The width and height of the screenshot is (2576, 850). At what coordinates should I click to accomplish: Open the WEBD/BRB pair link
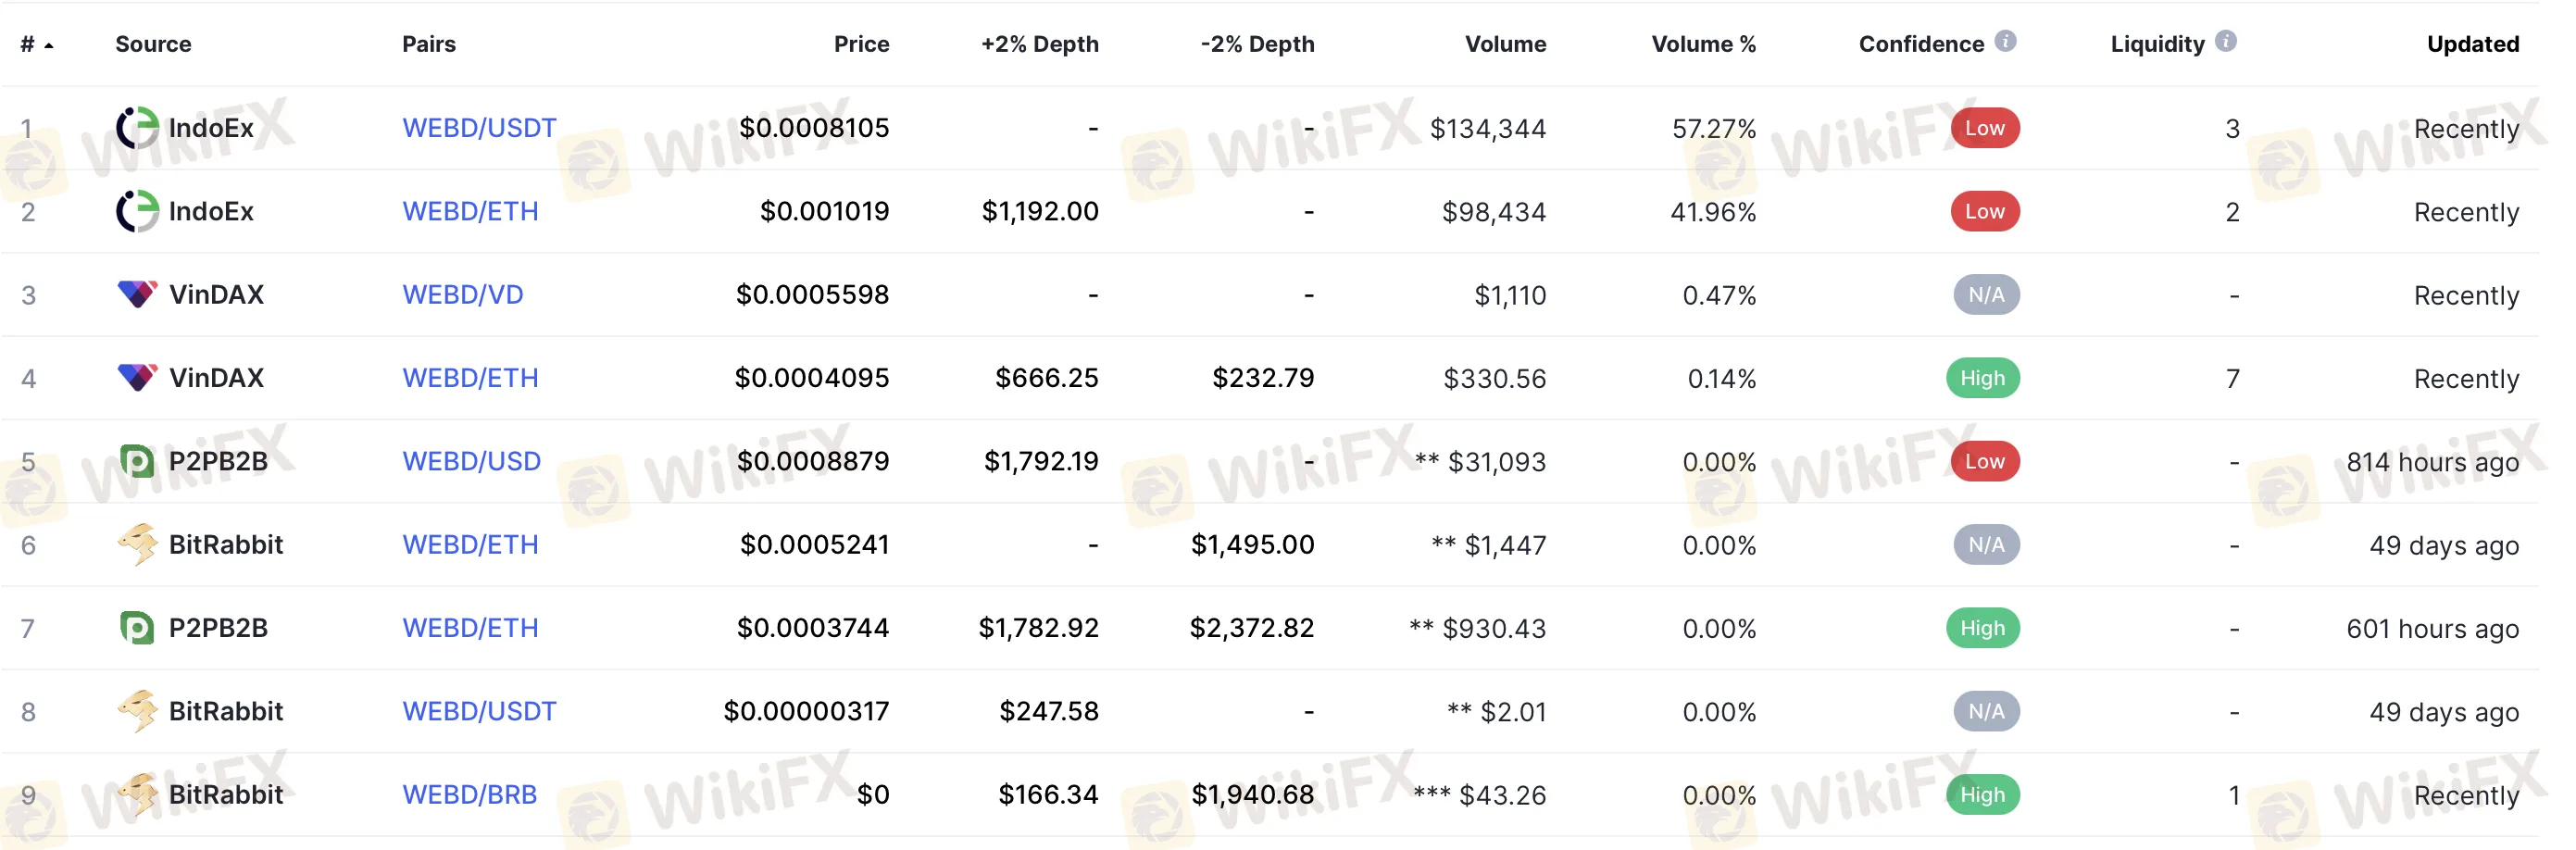coord(469,794)
